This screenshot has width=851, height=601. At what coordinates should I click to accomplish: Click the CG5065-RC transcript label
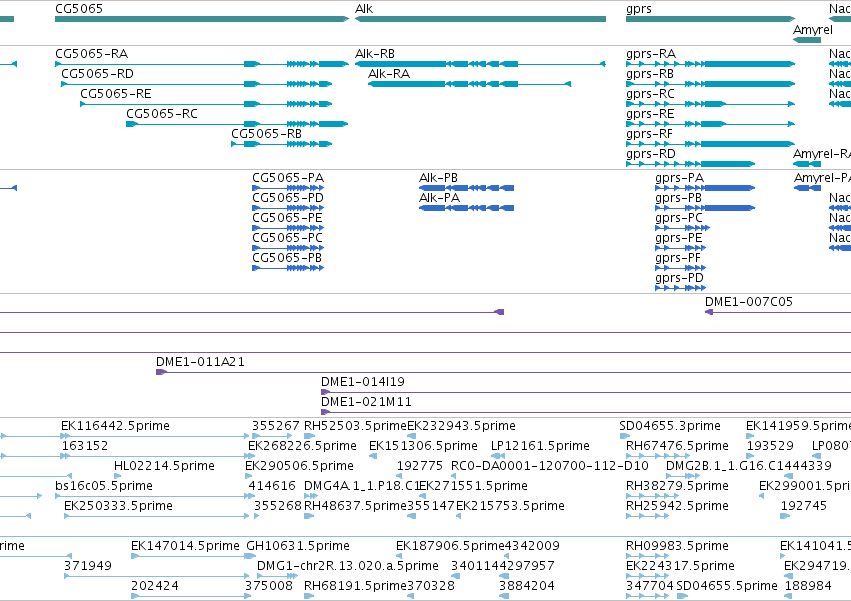point(162,114)
